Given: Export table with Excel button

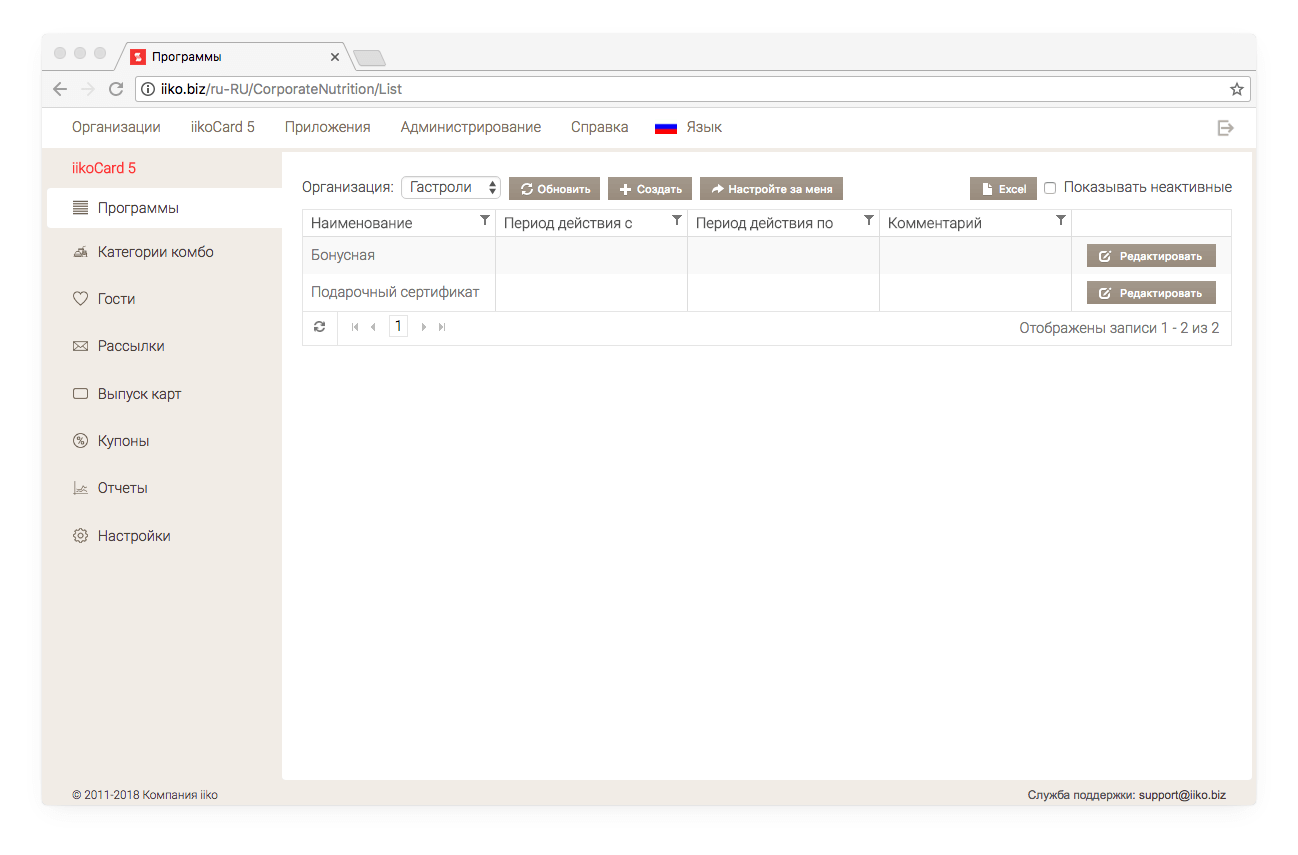Looking at the screenshot, I should point(1003,188).
